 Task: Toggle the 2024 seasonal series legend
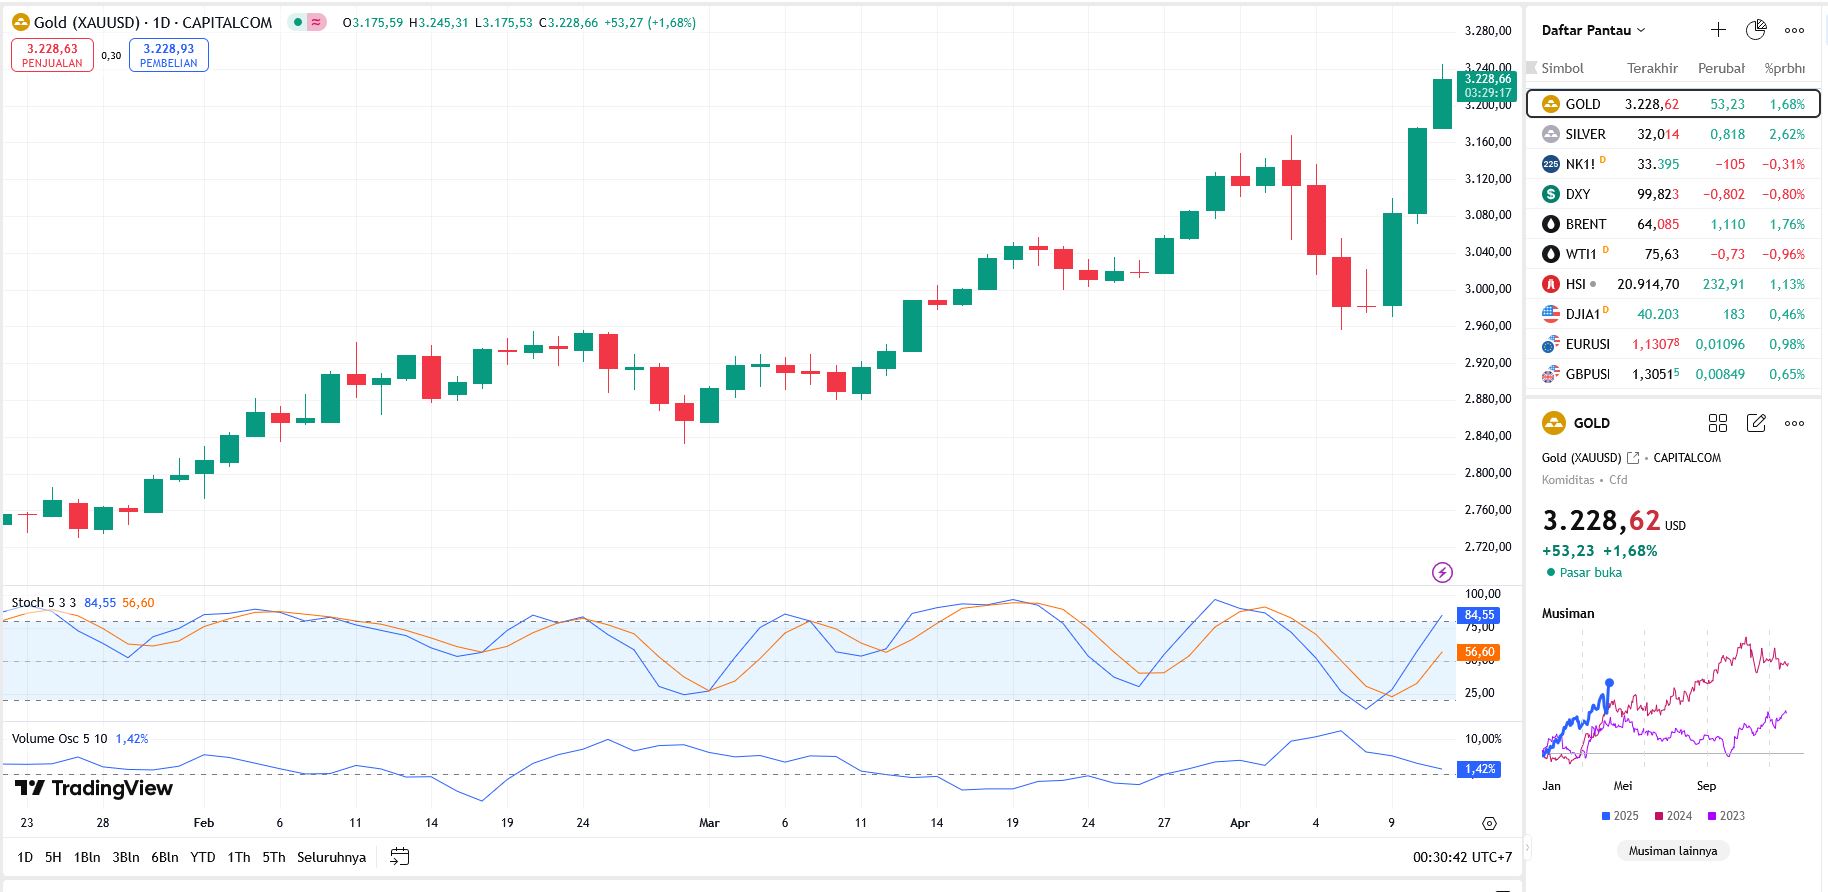coord(1673,816)
